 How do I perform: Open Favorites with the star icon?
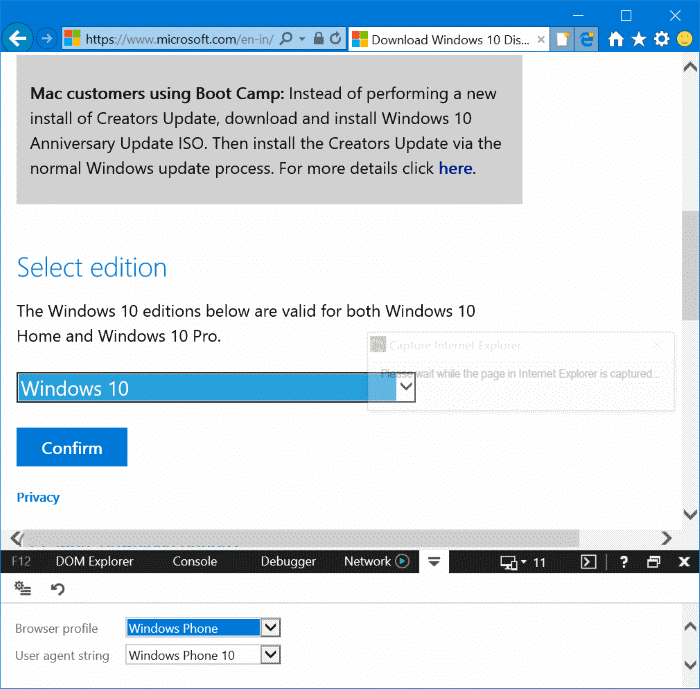coord(638,39)
